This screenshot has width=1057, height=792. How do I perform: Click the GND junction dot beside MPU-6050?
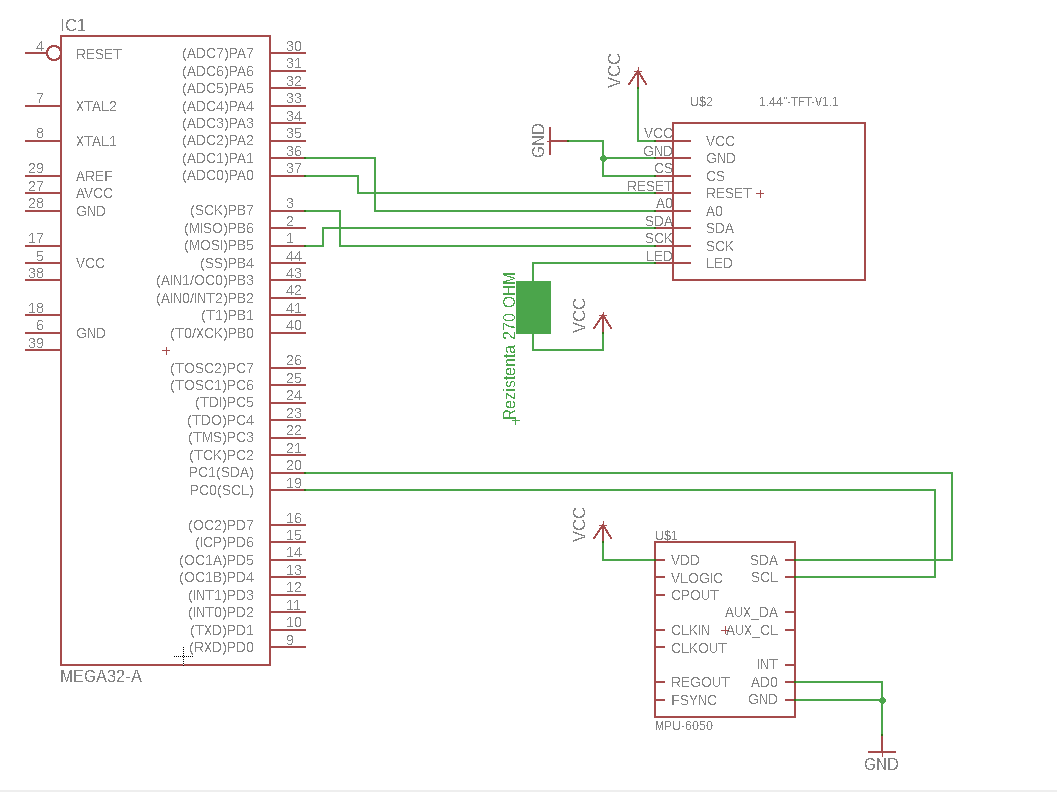882,700
